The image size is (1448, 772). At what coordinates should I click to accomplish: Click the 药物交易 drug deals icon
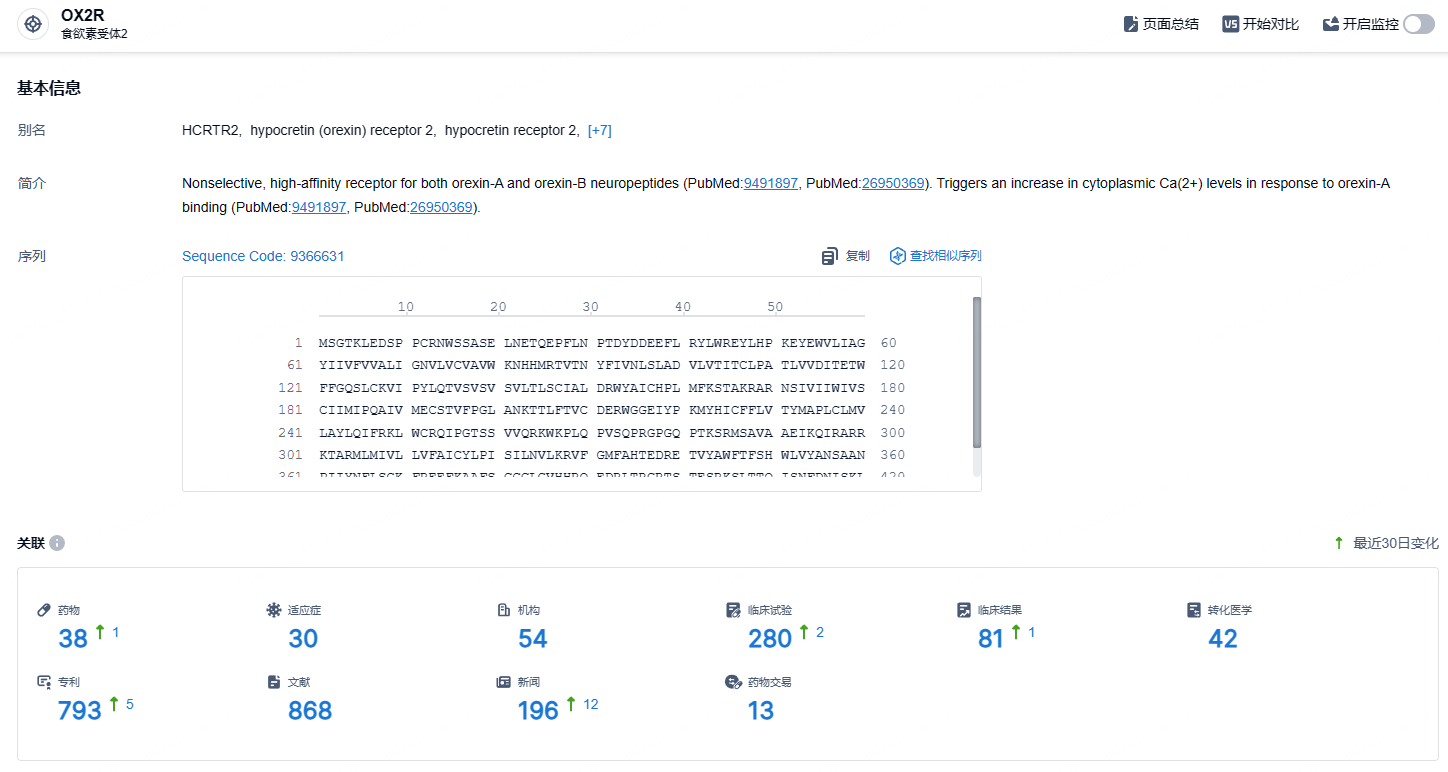[733, 682]
